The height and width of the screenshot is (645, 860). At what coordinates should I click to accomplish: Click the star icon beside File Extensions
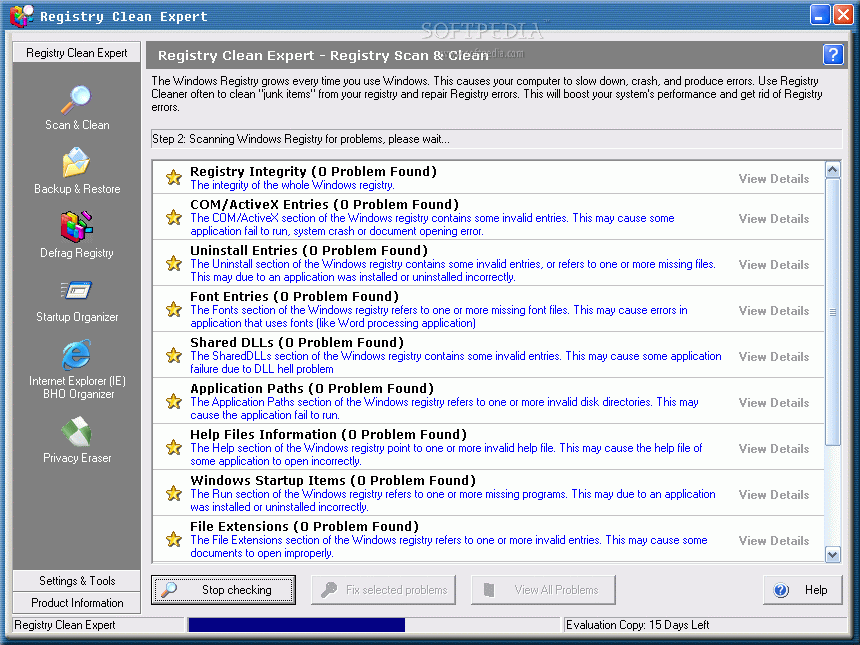(174, 540)
